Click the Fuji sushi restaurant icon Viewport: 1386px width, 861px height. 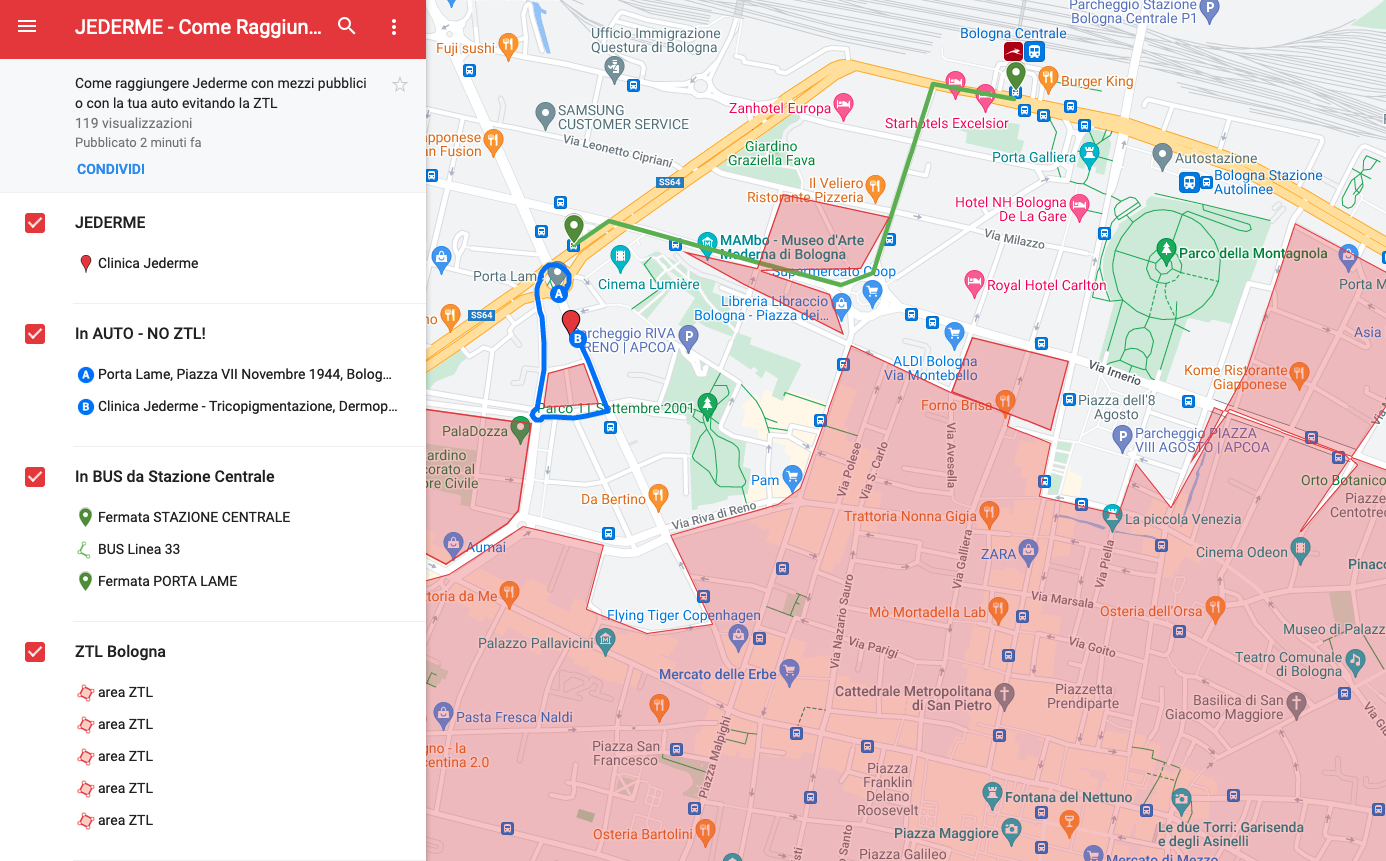click(x=508, y=43)
